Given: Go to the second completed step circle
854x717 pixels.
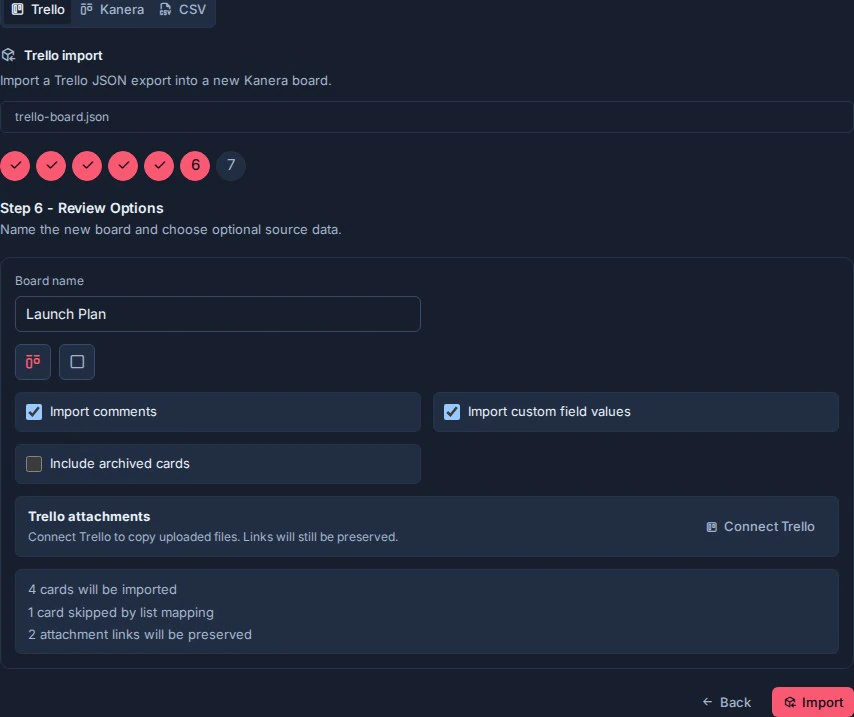Looking at the screenshot, I should coord(51,166).
